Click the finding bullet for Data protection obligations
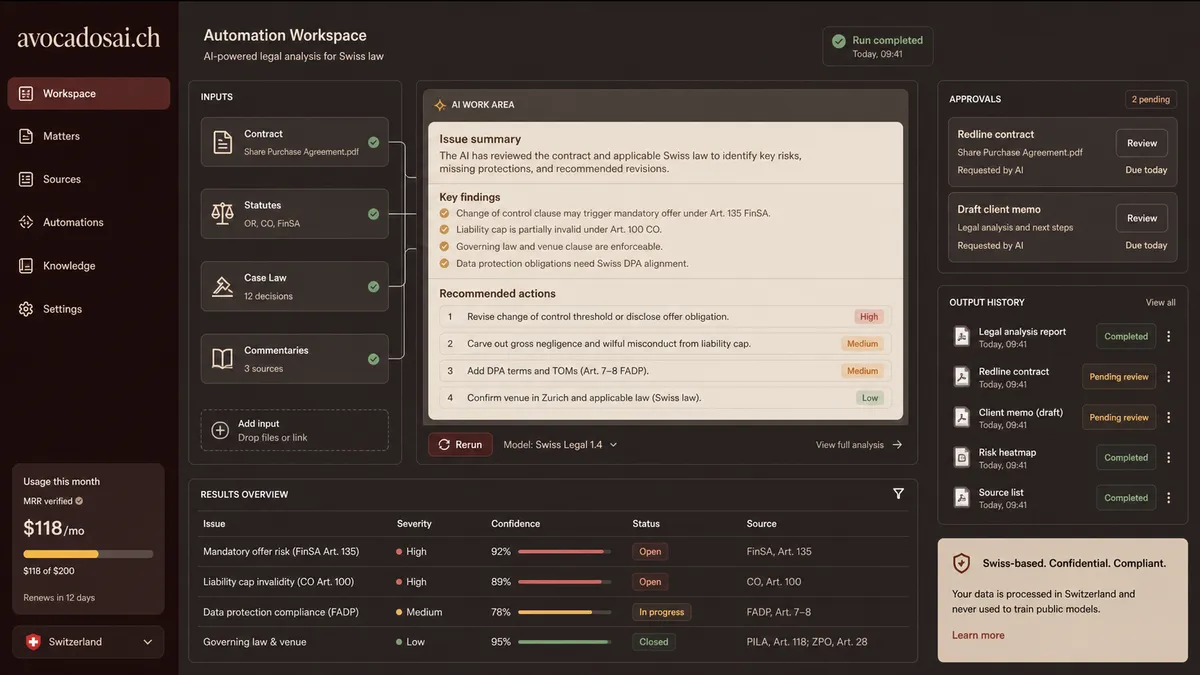This screenshot has width=1200, height=675. click(444, 264)
